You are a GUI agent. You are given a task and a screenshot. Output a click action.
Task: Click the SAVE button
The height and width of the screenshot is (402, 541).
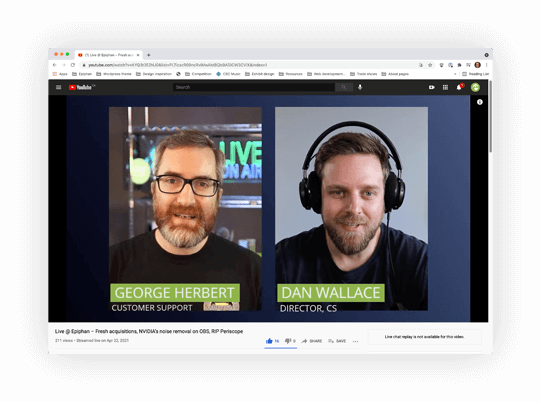337,341
